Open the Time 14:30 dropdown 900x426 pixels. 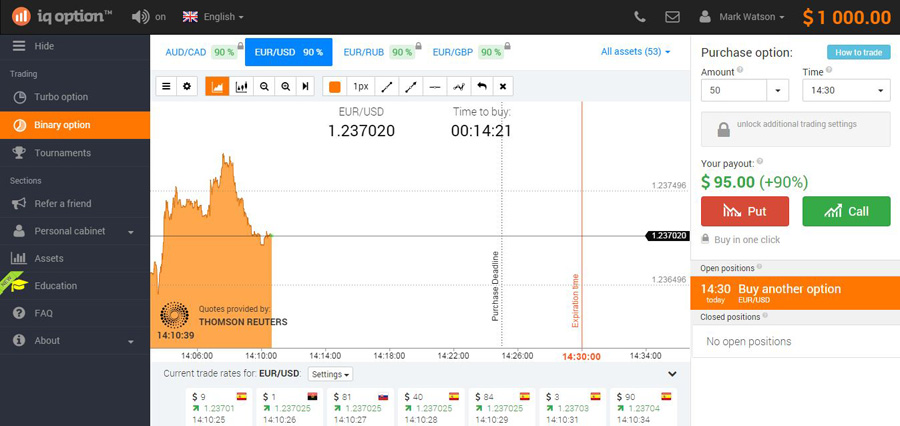point(847,90)
